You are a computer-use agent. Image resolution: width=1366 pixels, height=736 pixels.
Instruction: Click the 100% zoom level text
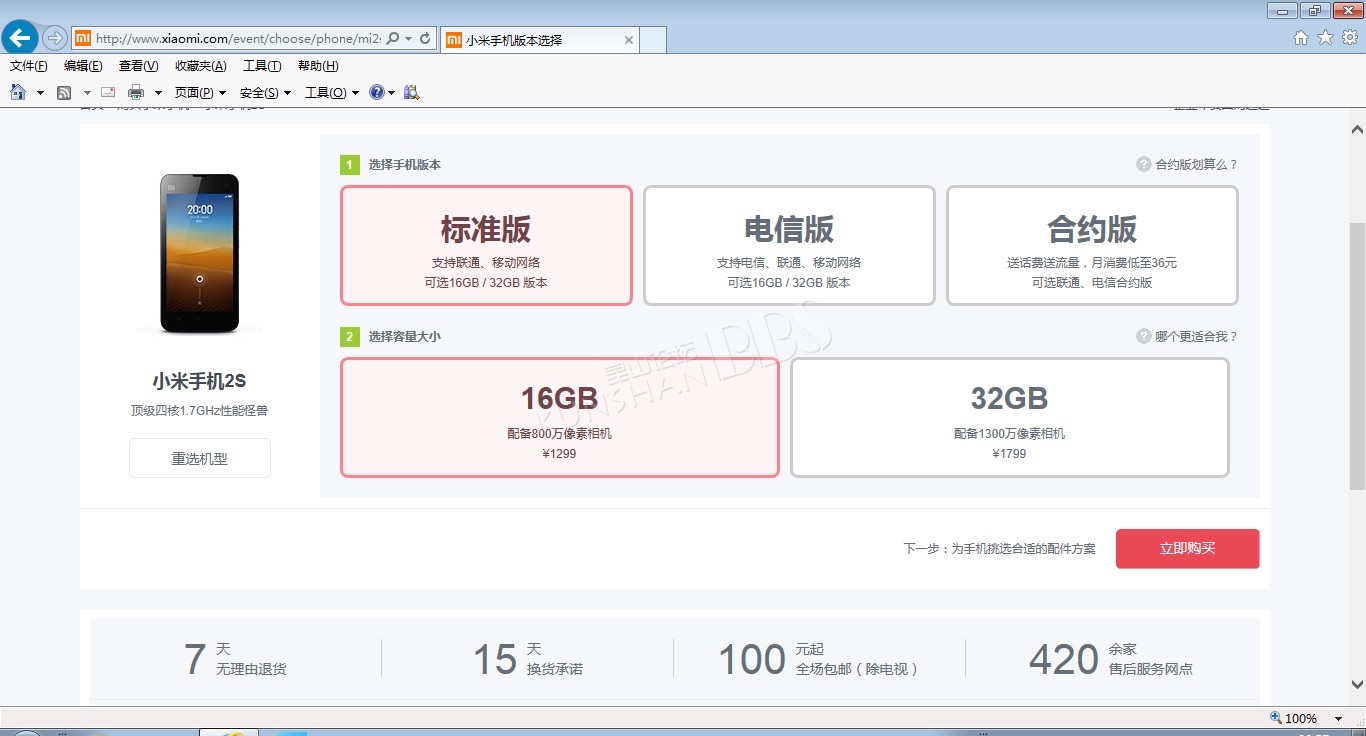(1301, 718)
